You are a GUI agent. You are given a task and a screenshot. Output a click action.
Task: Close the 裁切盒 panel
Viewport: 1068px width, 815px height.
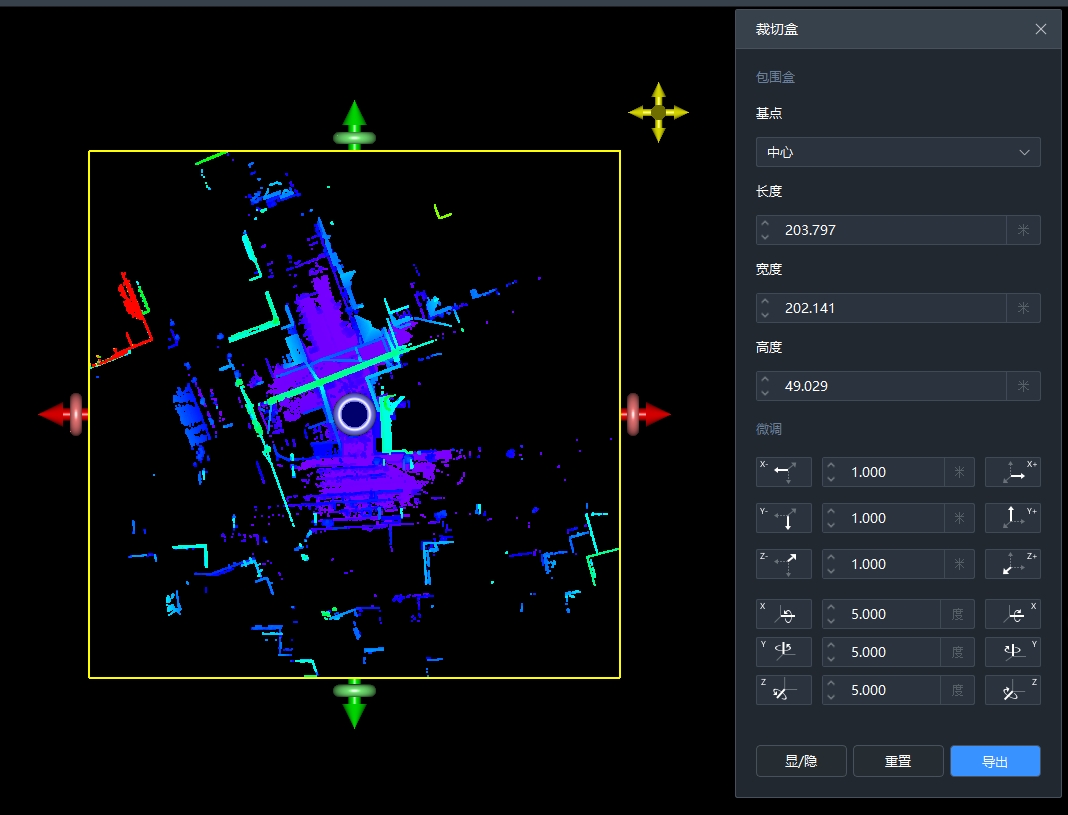1041,29
